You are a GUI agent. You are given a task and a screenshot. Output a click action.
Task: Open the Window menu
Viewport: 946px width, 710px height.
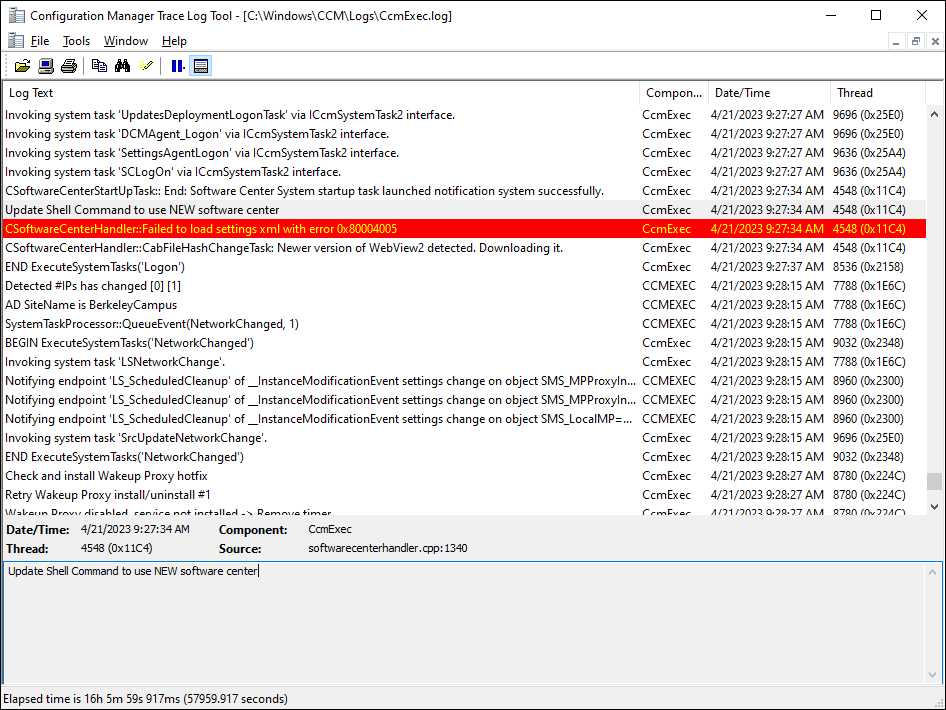tap(125, 40)
